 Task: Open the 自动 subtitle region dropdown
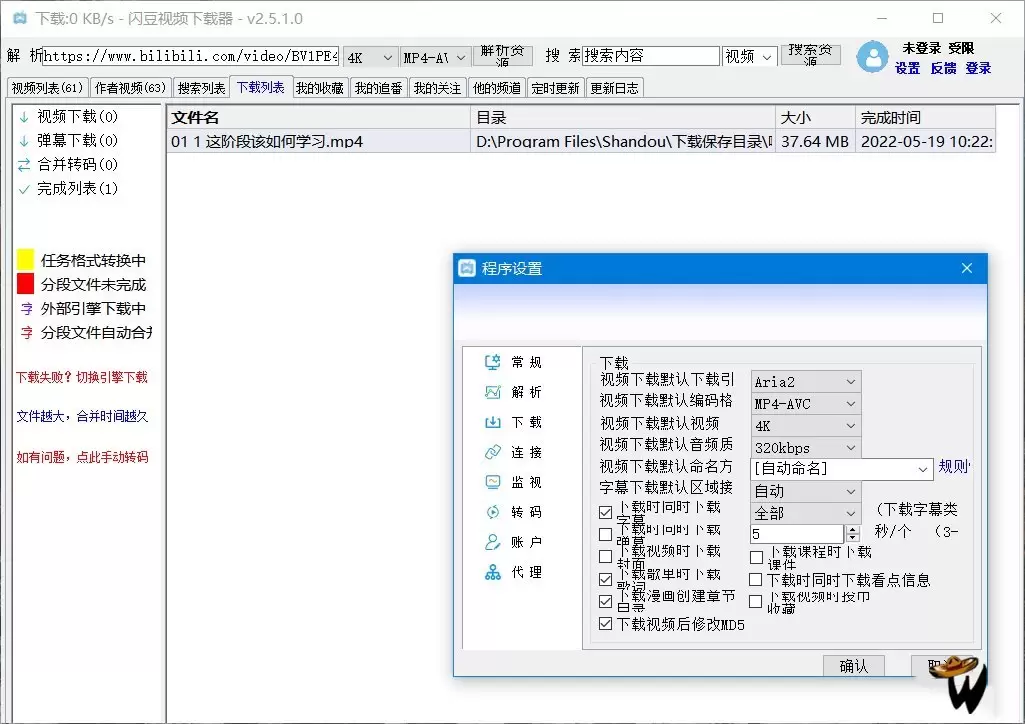coord(805,491)
